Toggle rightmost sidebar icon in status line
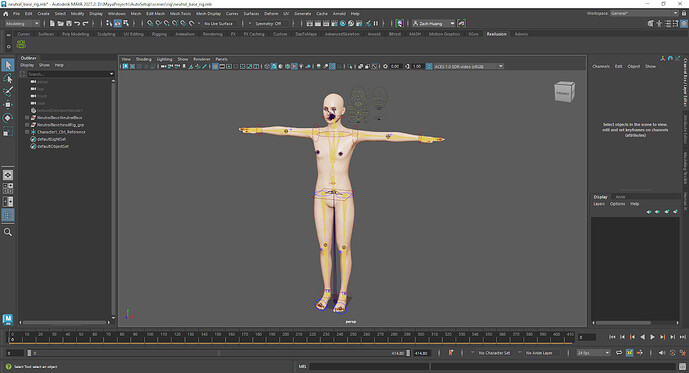689x373 pixels. point(684,23)
